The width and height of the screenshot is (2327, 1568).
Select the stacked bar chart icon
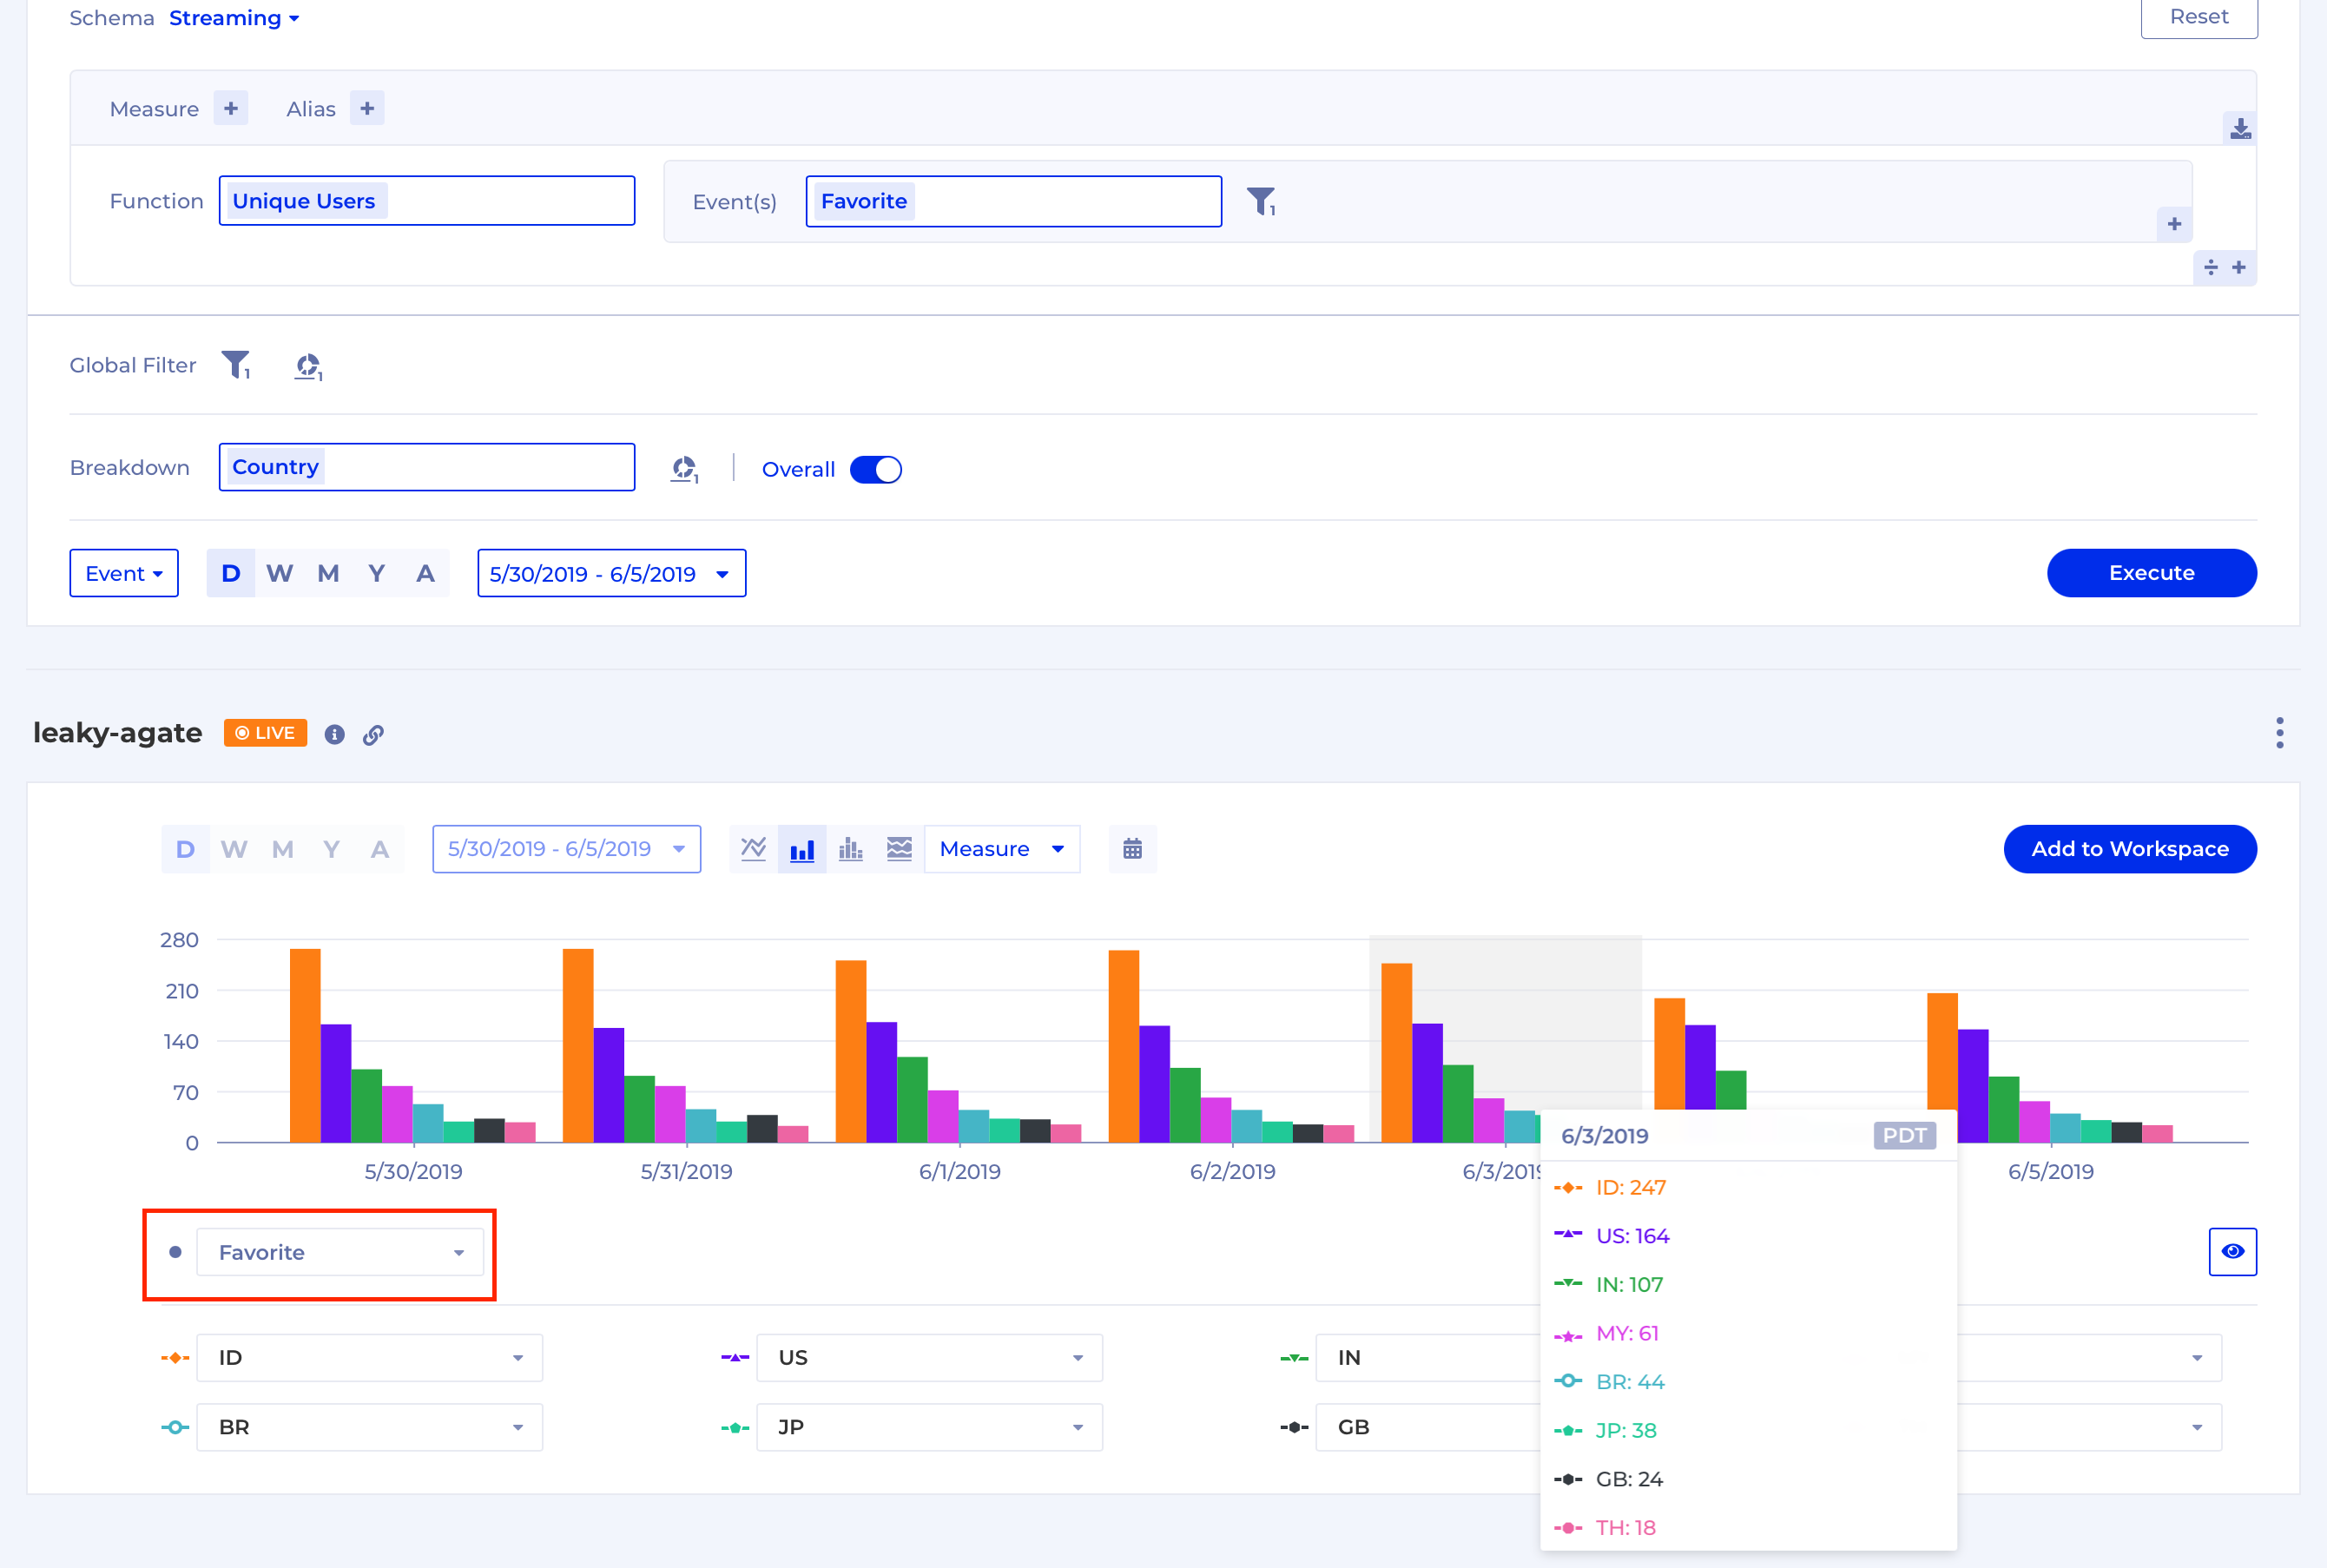[x=851, y=849]
